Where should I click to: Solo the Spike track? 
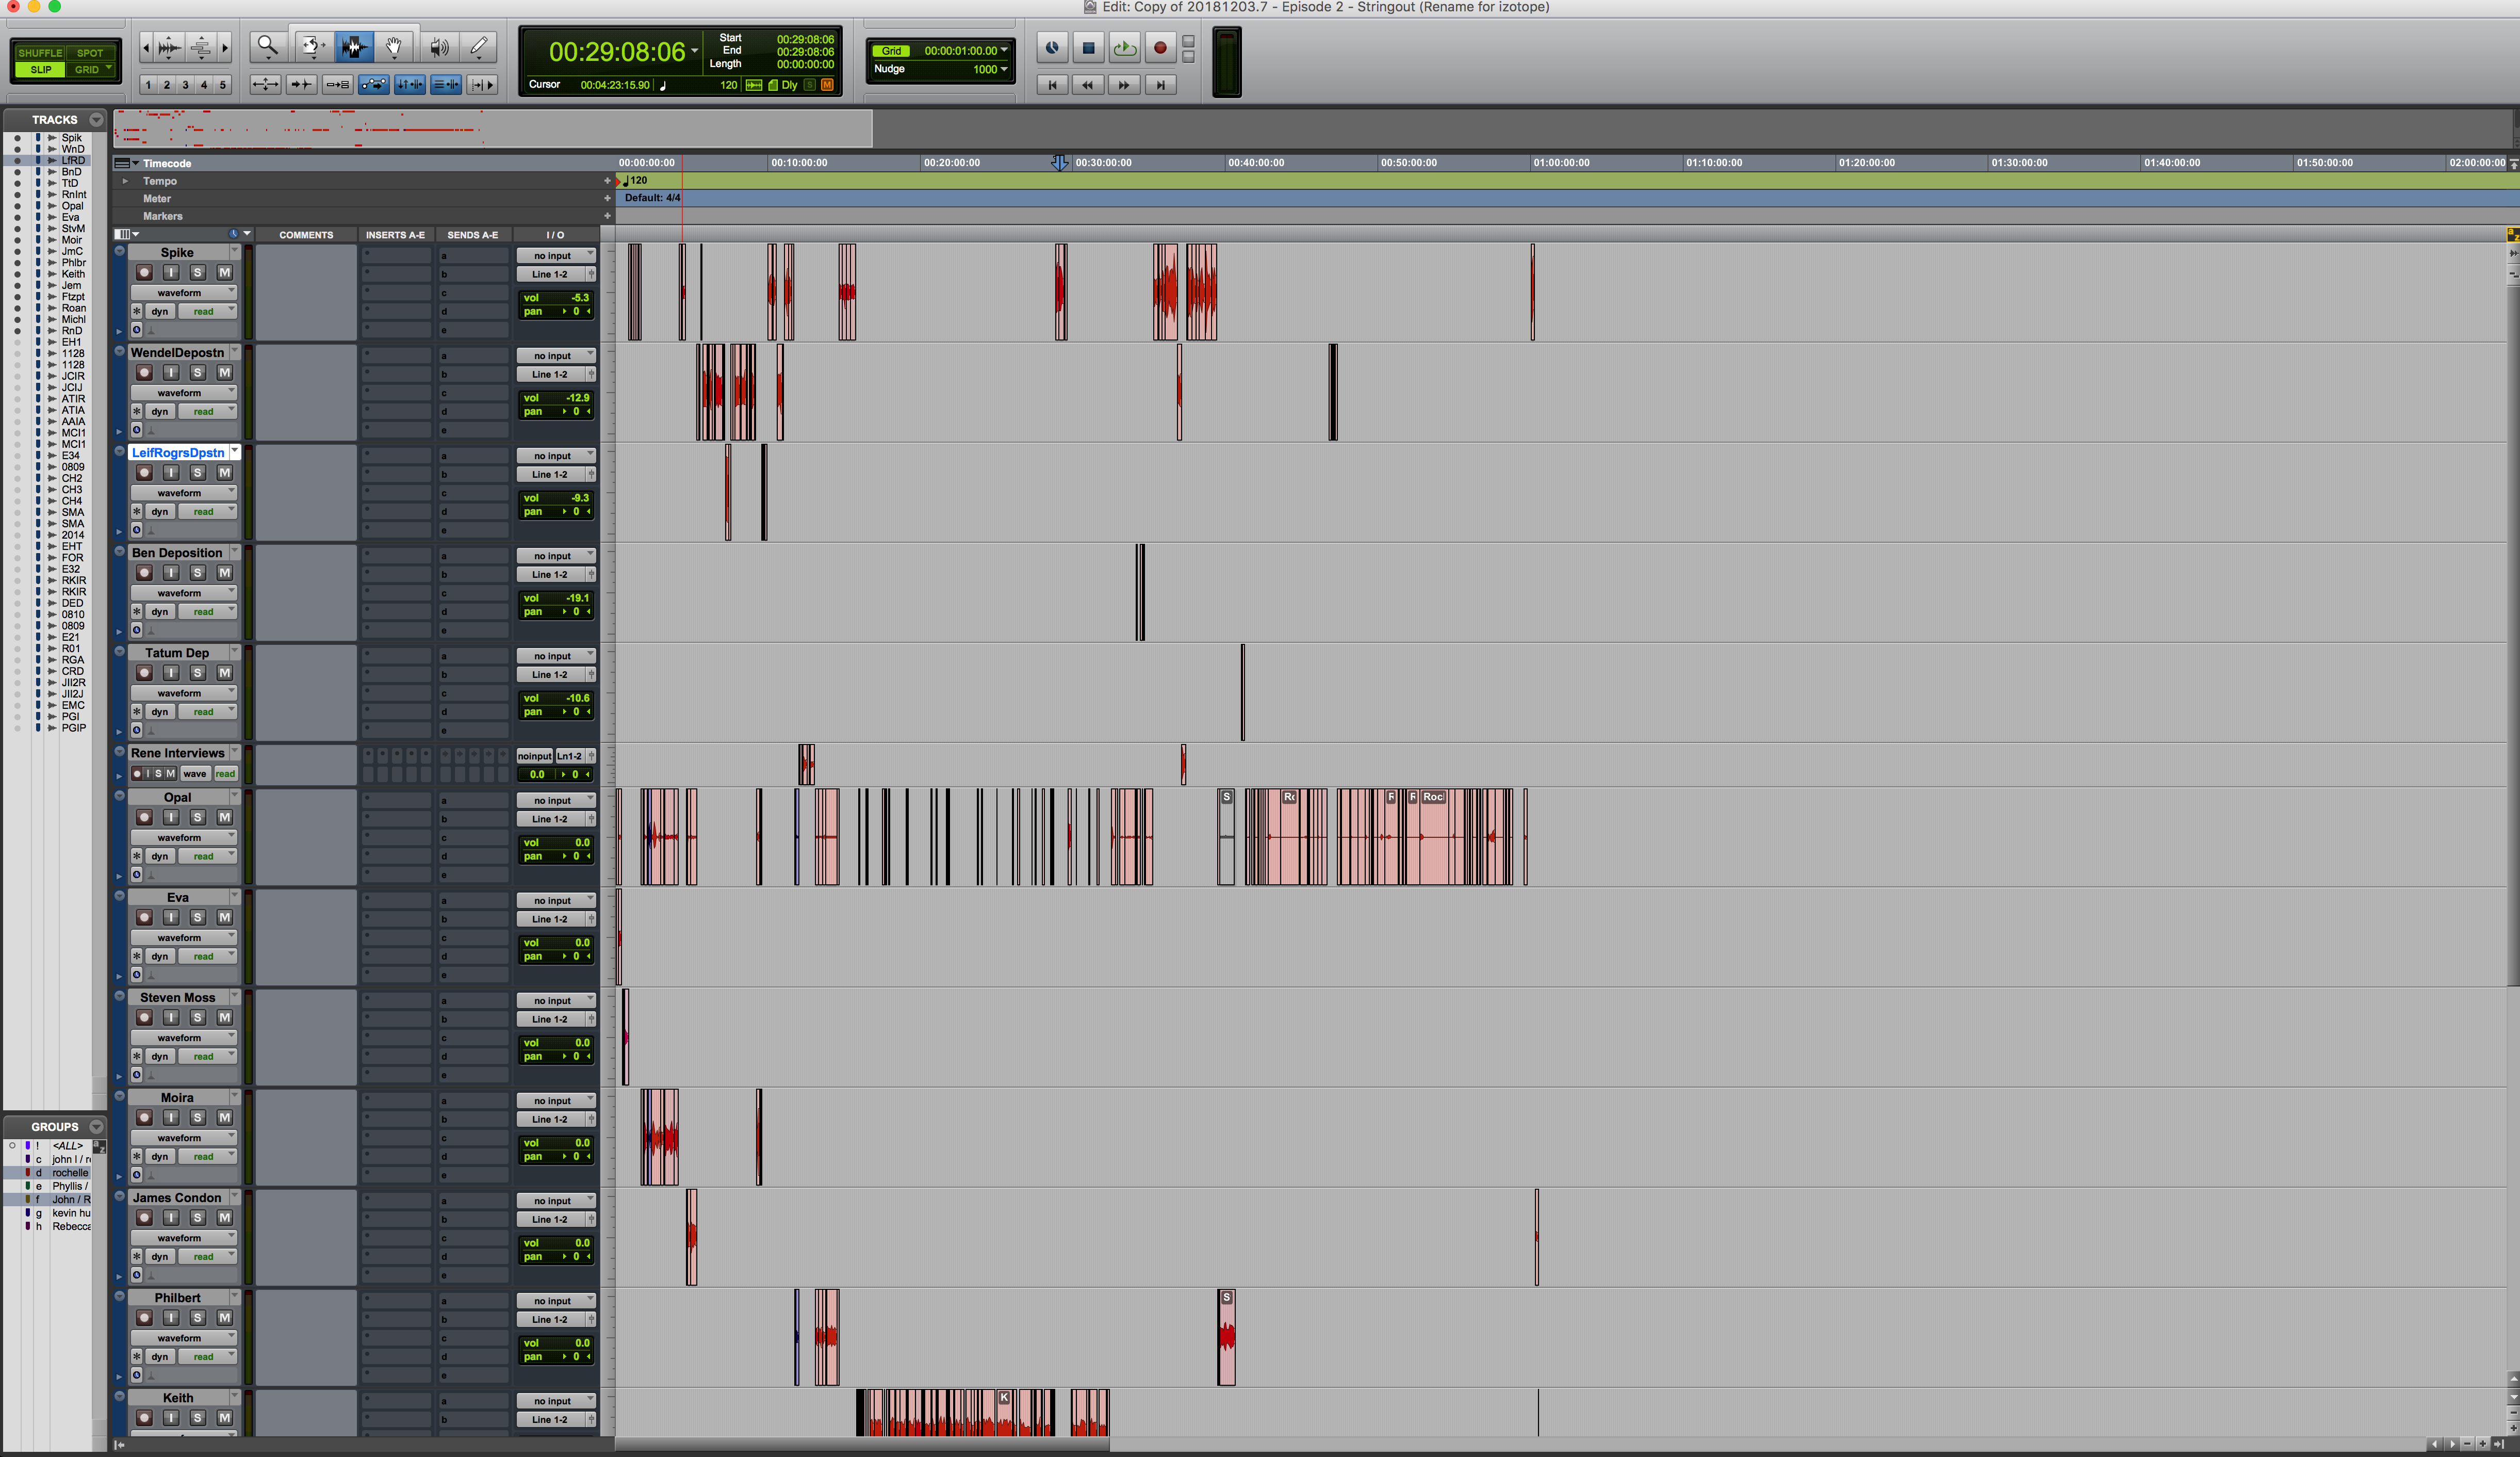click(x=198, y=272)
